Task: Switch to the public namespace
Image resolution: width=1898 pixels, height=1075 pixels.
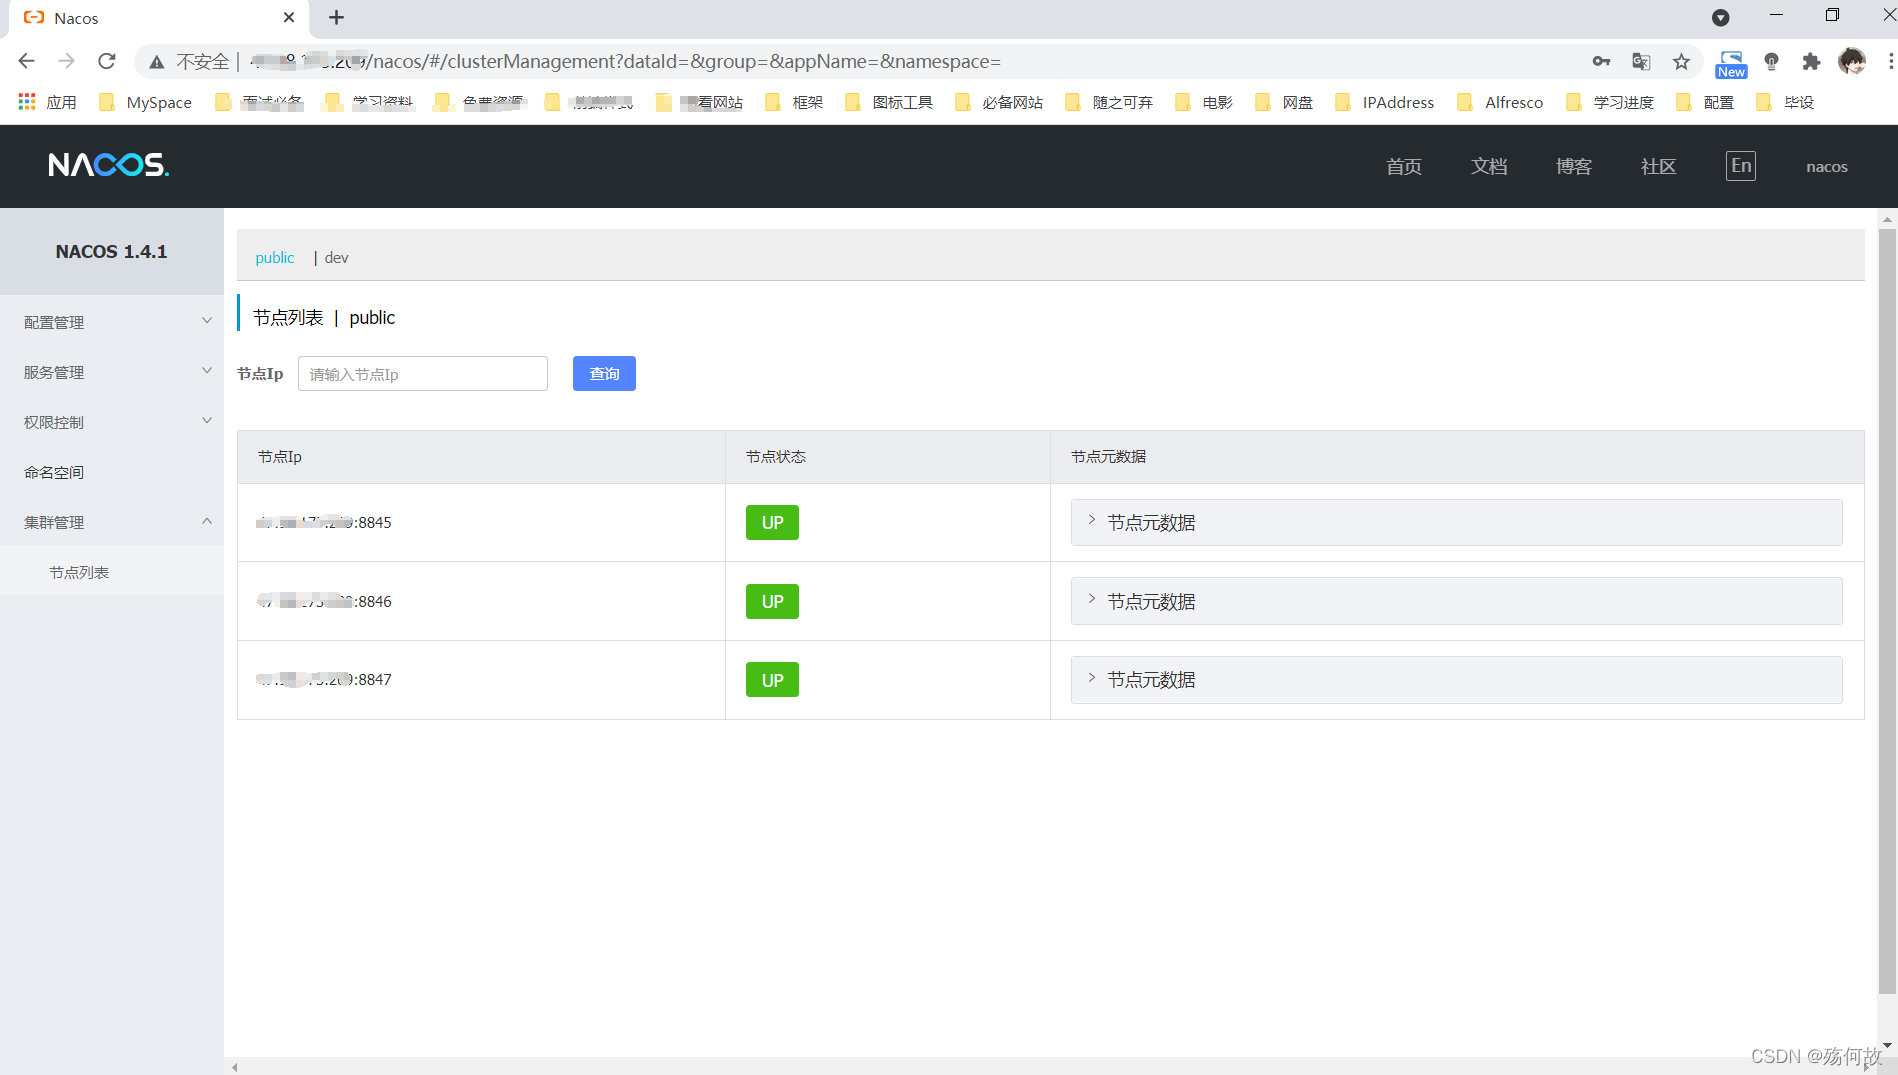Action: click(275, 257)
